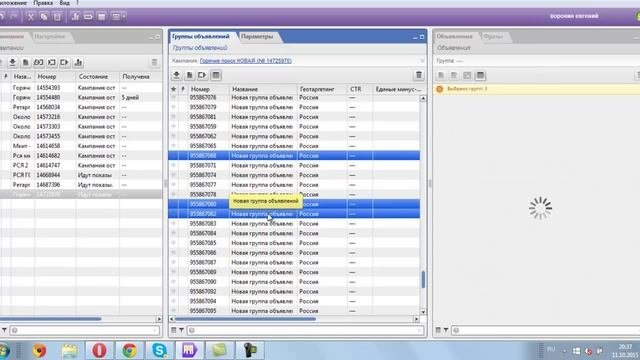Screen dimensions: 640x360
Task: Click the document icon in ad groups toolbar
Action: click(189, 75)
